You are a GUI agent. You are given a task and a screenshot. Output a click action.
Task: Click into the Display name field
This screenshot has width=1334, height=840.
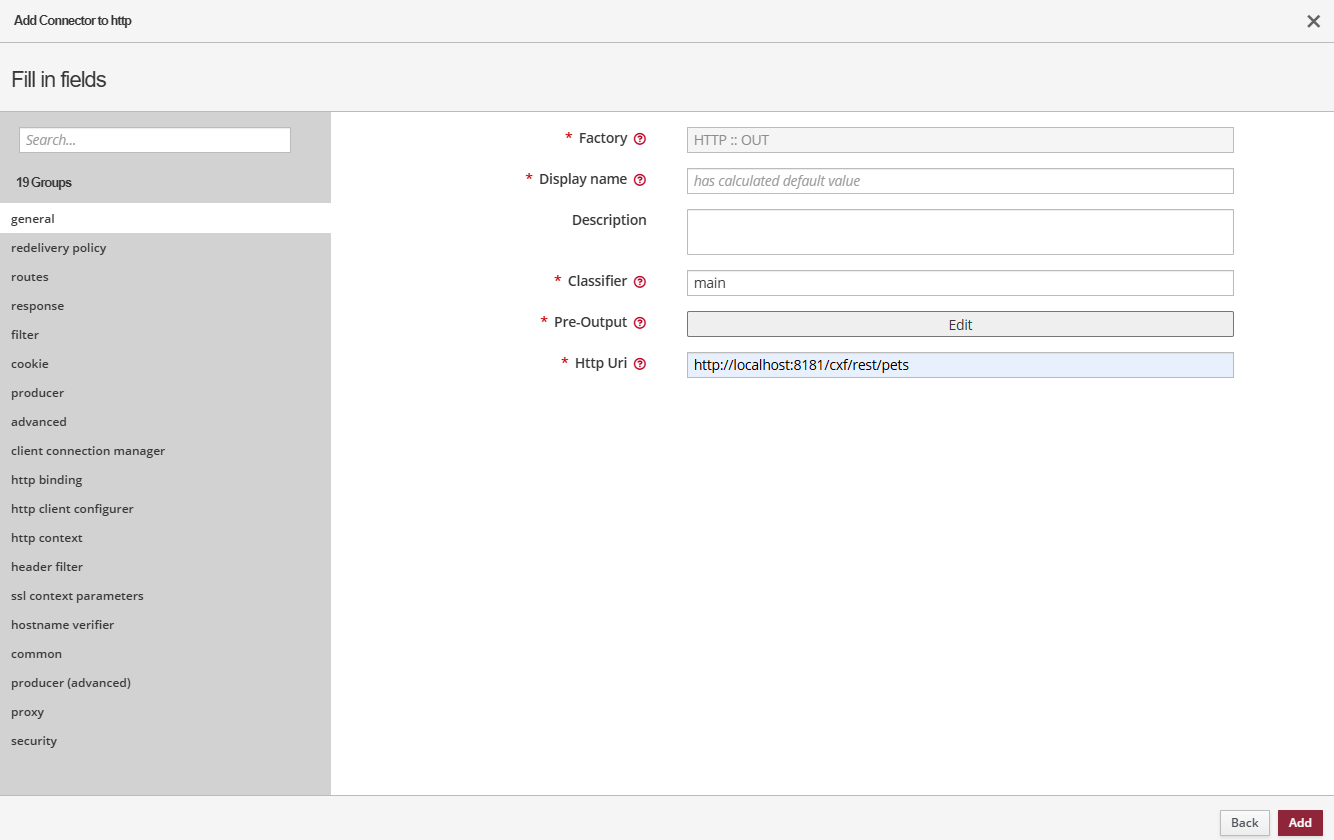(959, 181)
